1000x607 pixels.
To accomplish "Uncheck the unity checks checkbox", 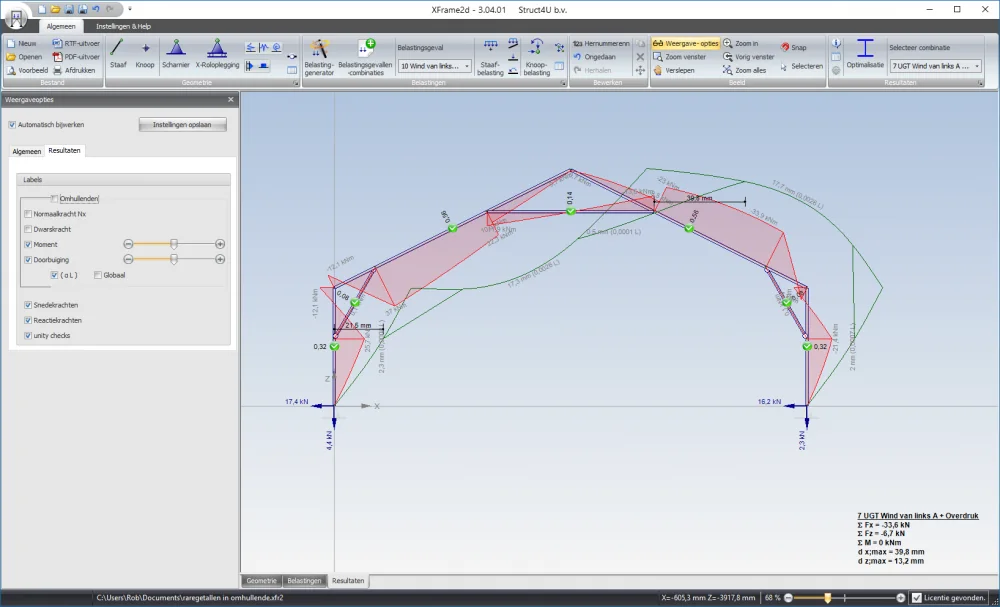I will (x=28, y=336).
